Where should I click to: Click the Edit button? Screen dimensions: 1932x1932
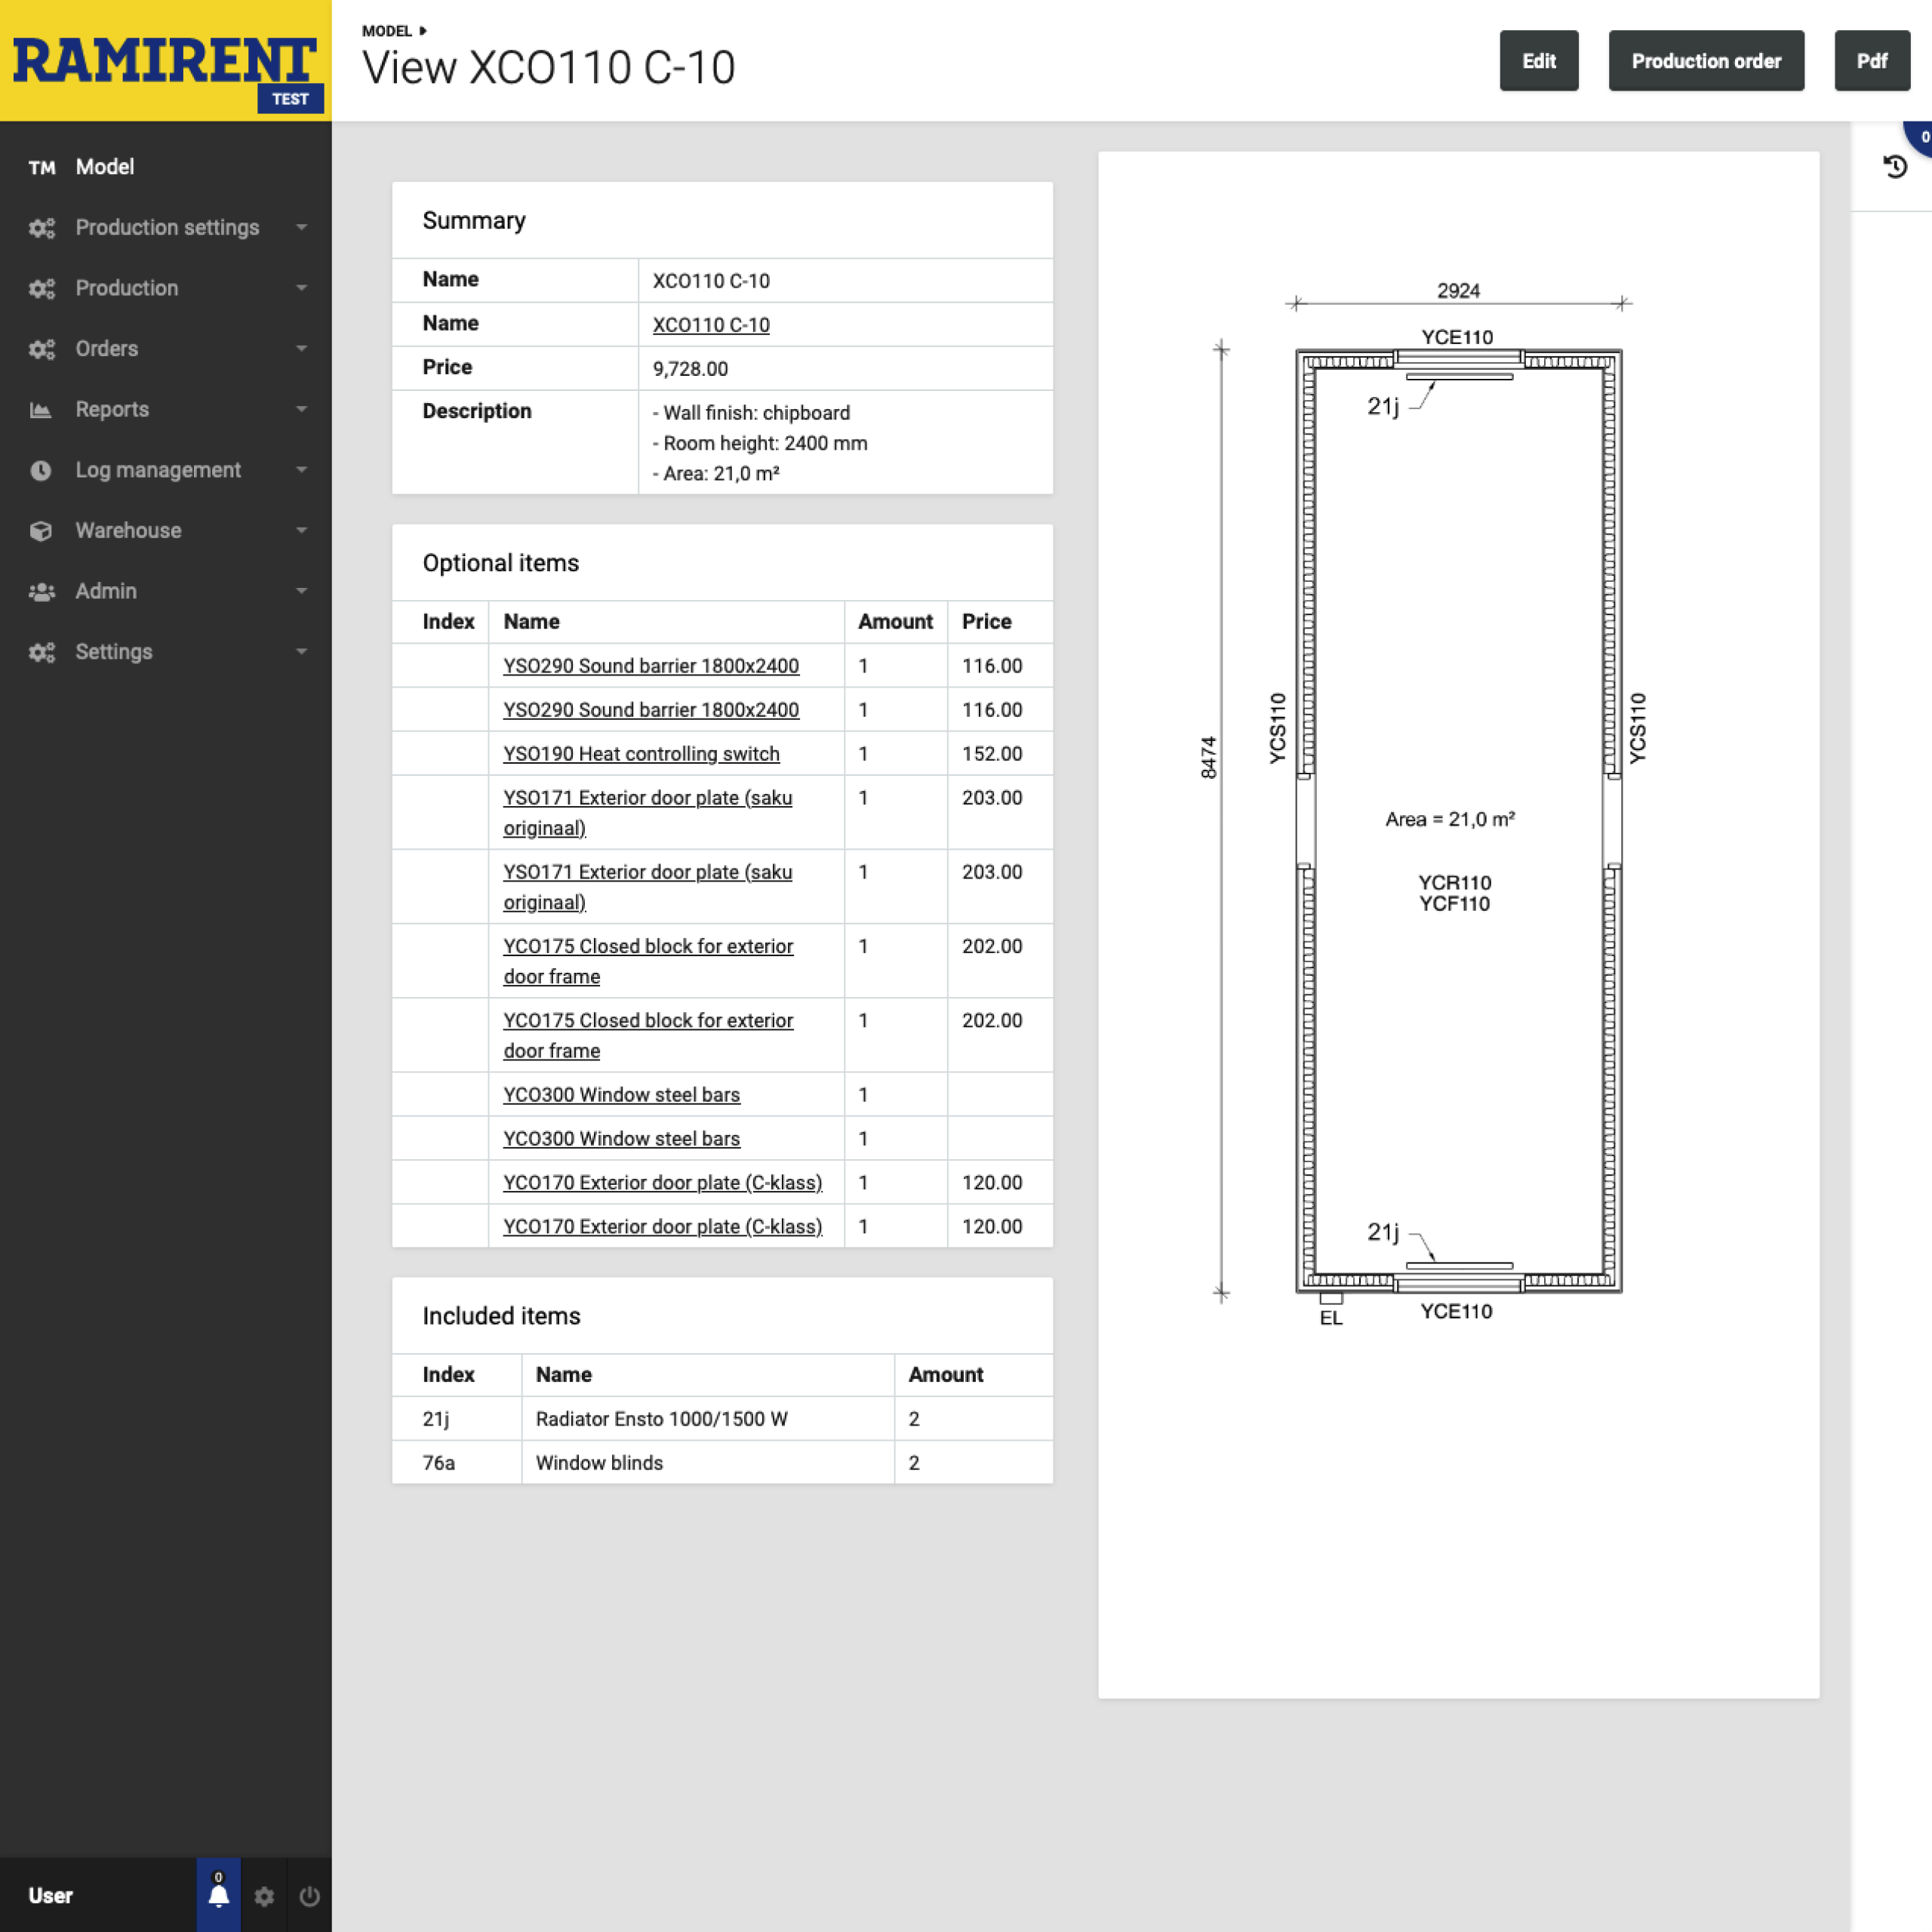(1538, 60)
